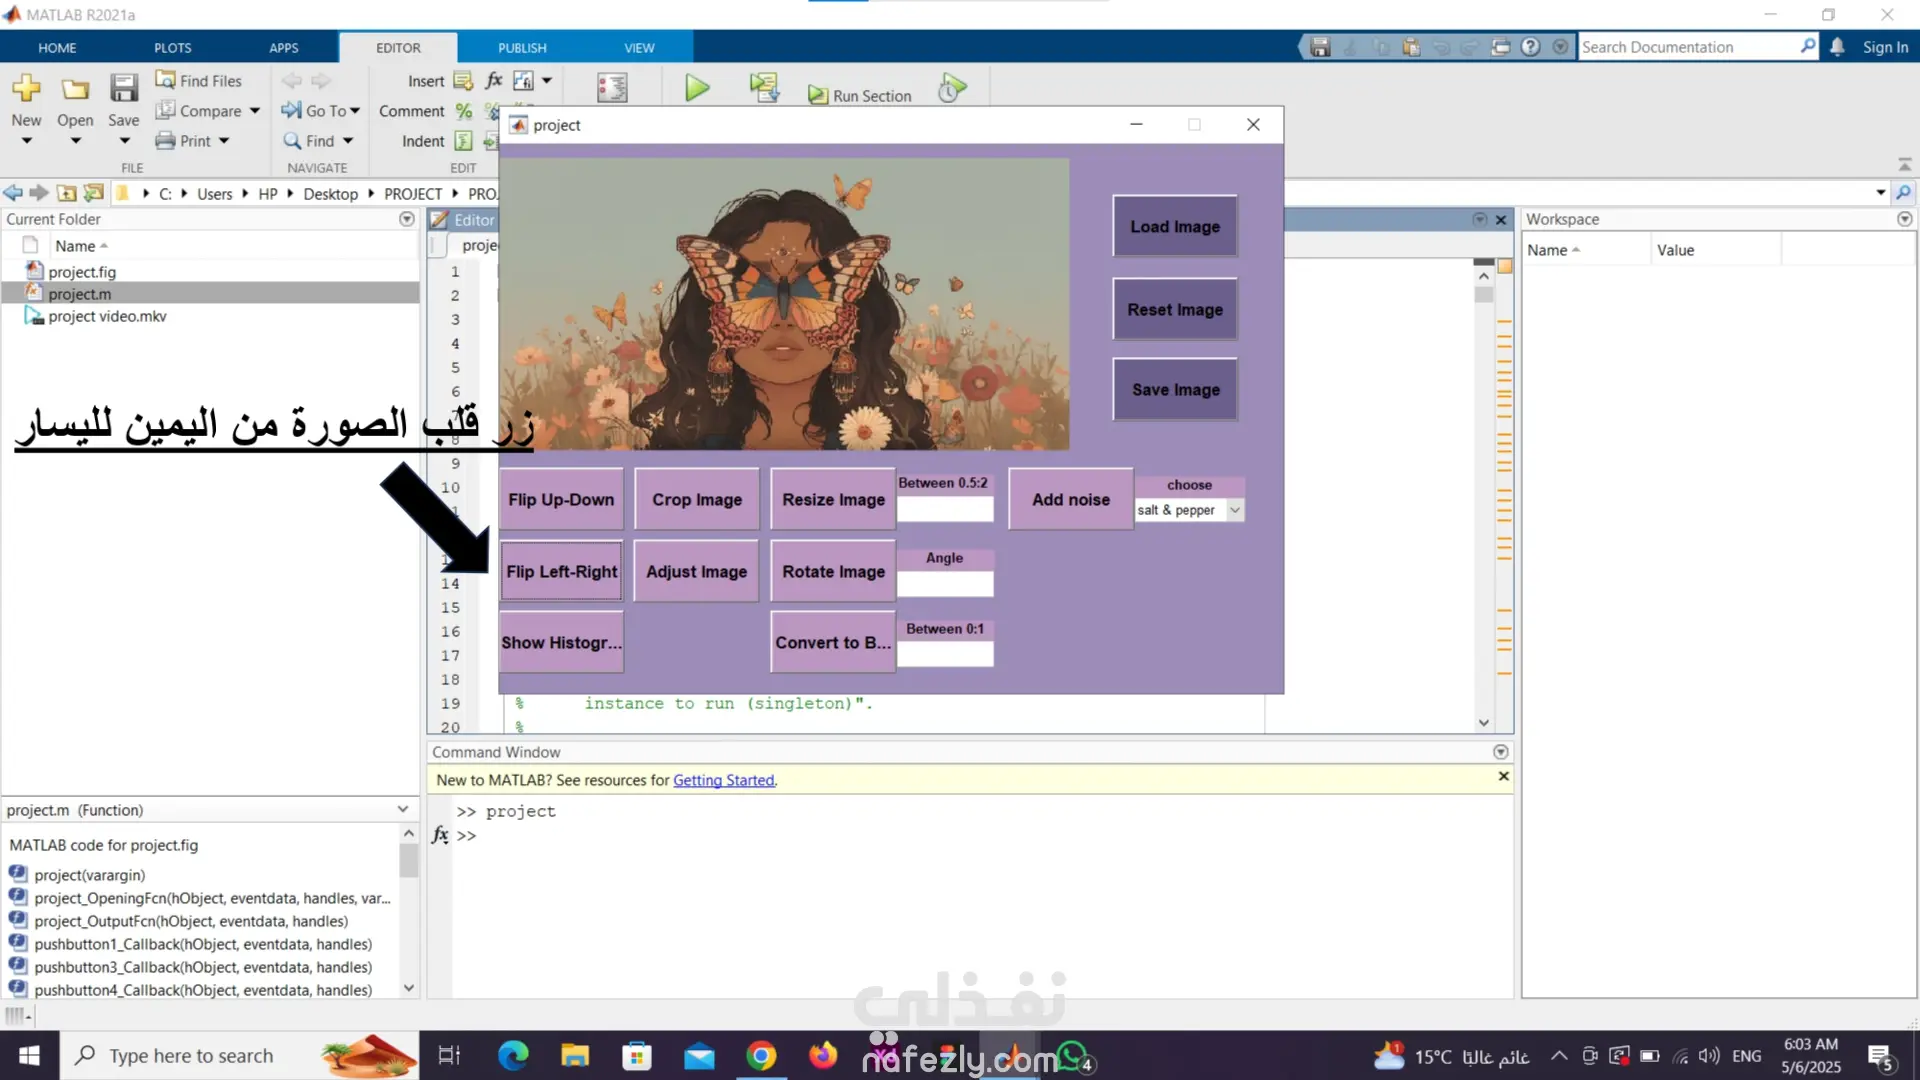Click the quick access Save icon
The width and height of the screenshot is (1920, 1080).
click(1321, 47)
